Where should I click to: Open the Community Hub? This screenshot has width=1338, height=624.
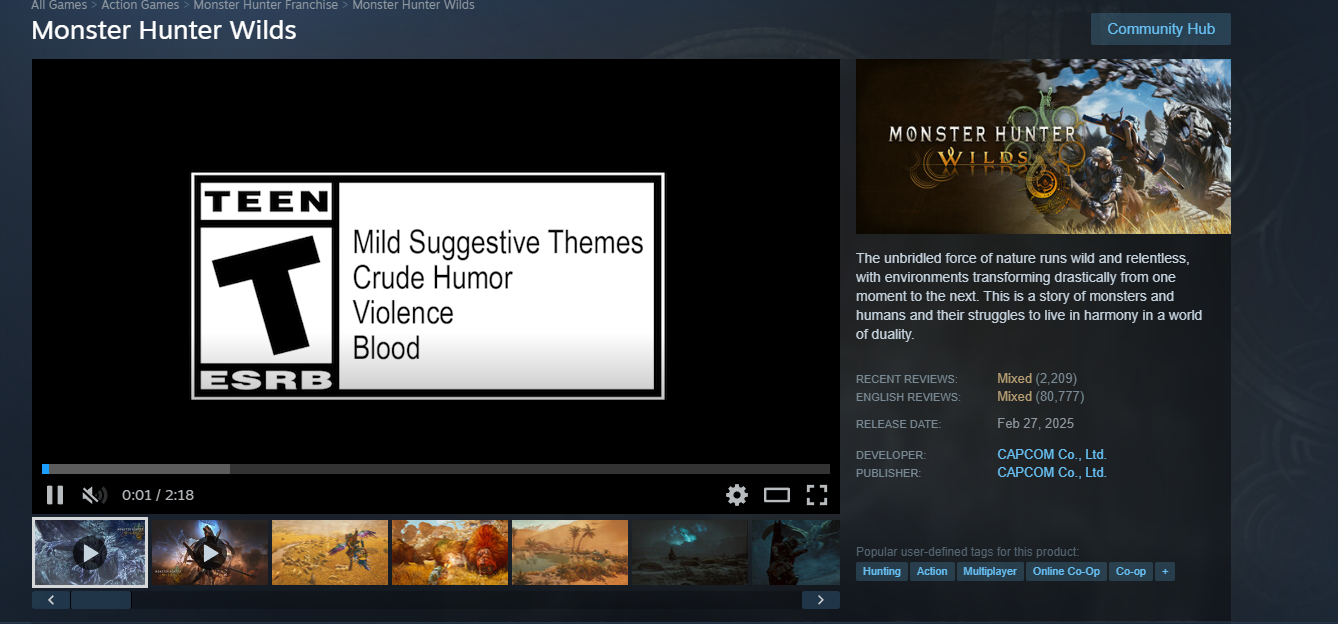1161,29
